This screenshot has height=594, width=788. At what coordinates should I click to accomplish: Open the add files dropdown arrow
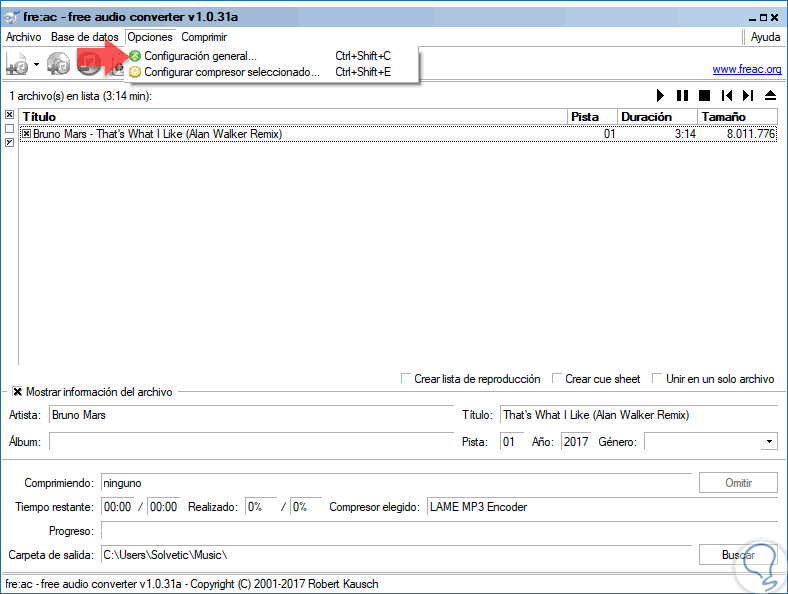tap(36, 64)
